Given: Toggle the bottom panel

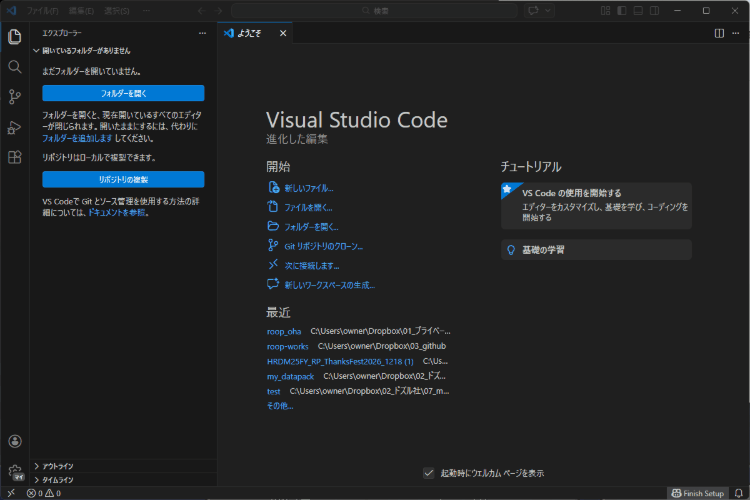Looking at the screenshot, I should click(638, 11).
